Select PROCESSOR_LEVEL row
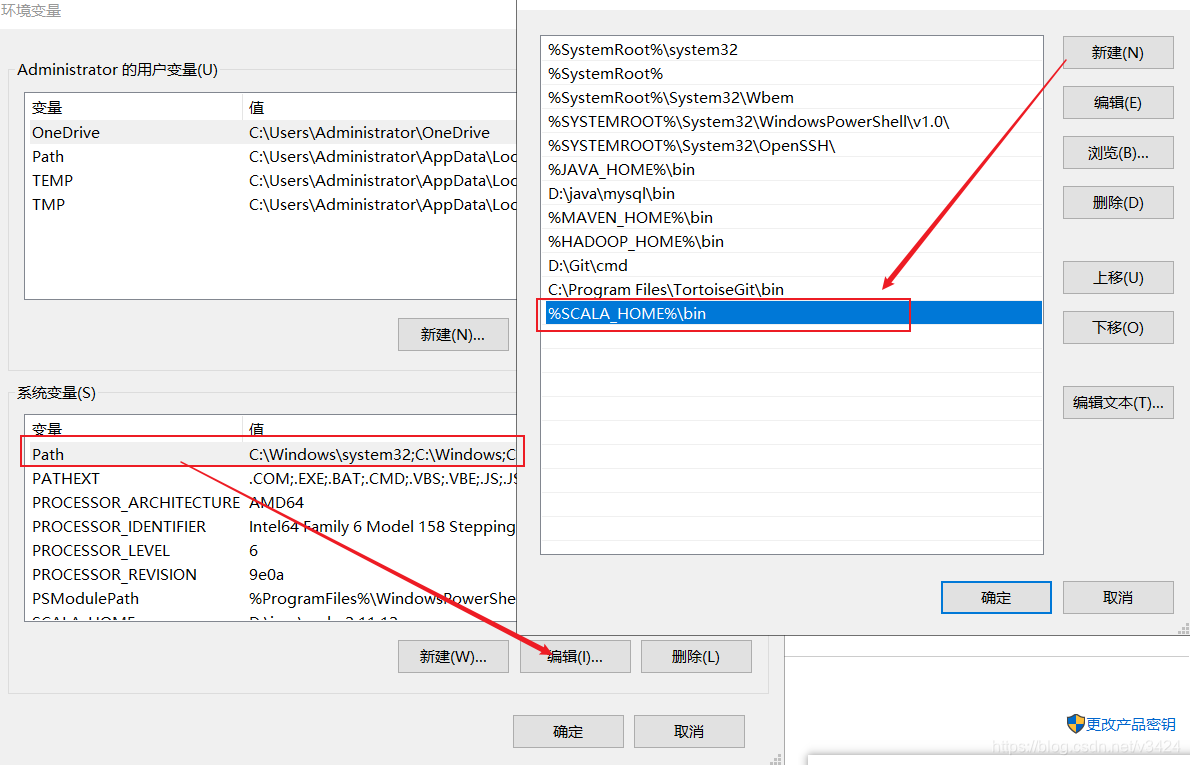The height and width of the screenshot is (765, 1190). (272, 550)
